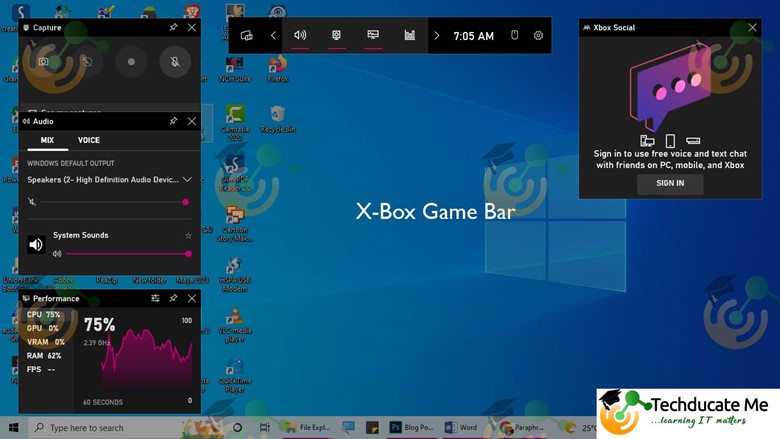Open Game Bar settings gear
The image size is (780, 439).
(x=538, y=36)
